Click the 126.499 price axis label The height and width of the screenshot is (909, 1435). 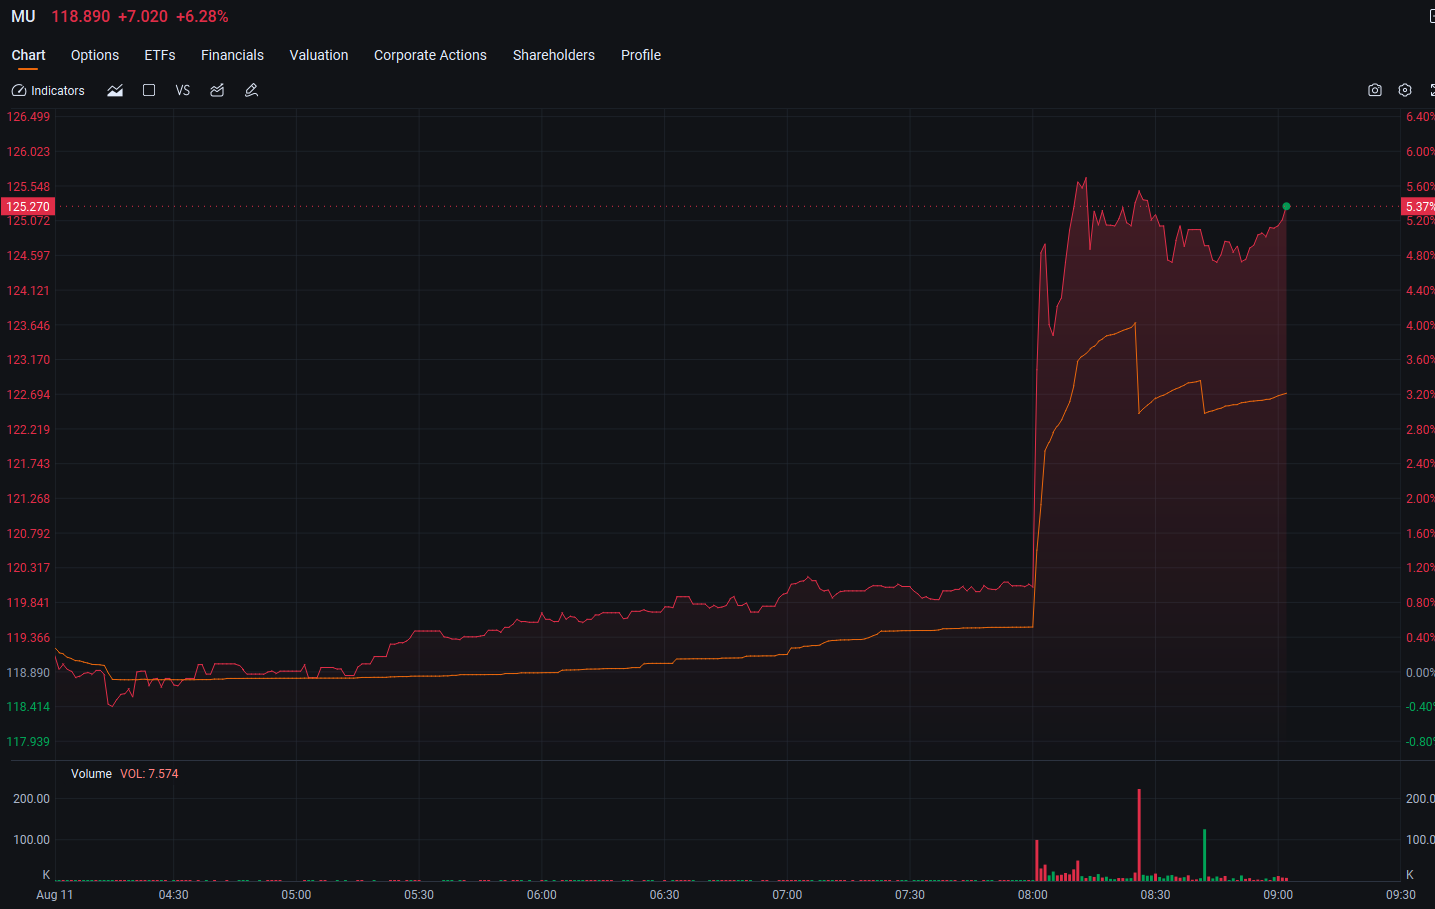[x=28, y=117]
